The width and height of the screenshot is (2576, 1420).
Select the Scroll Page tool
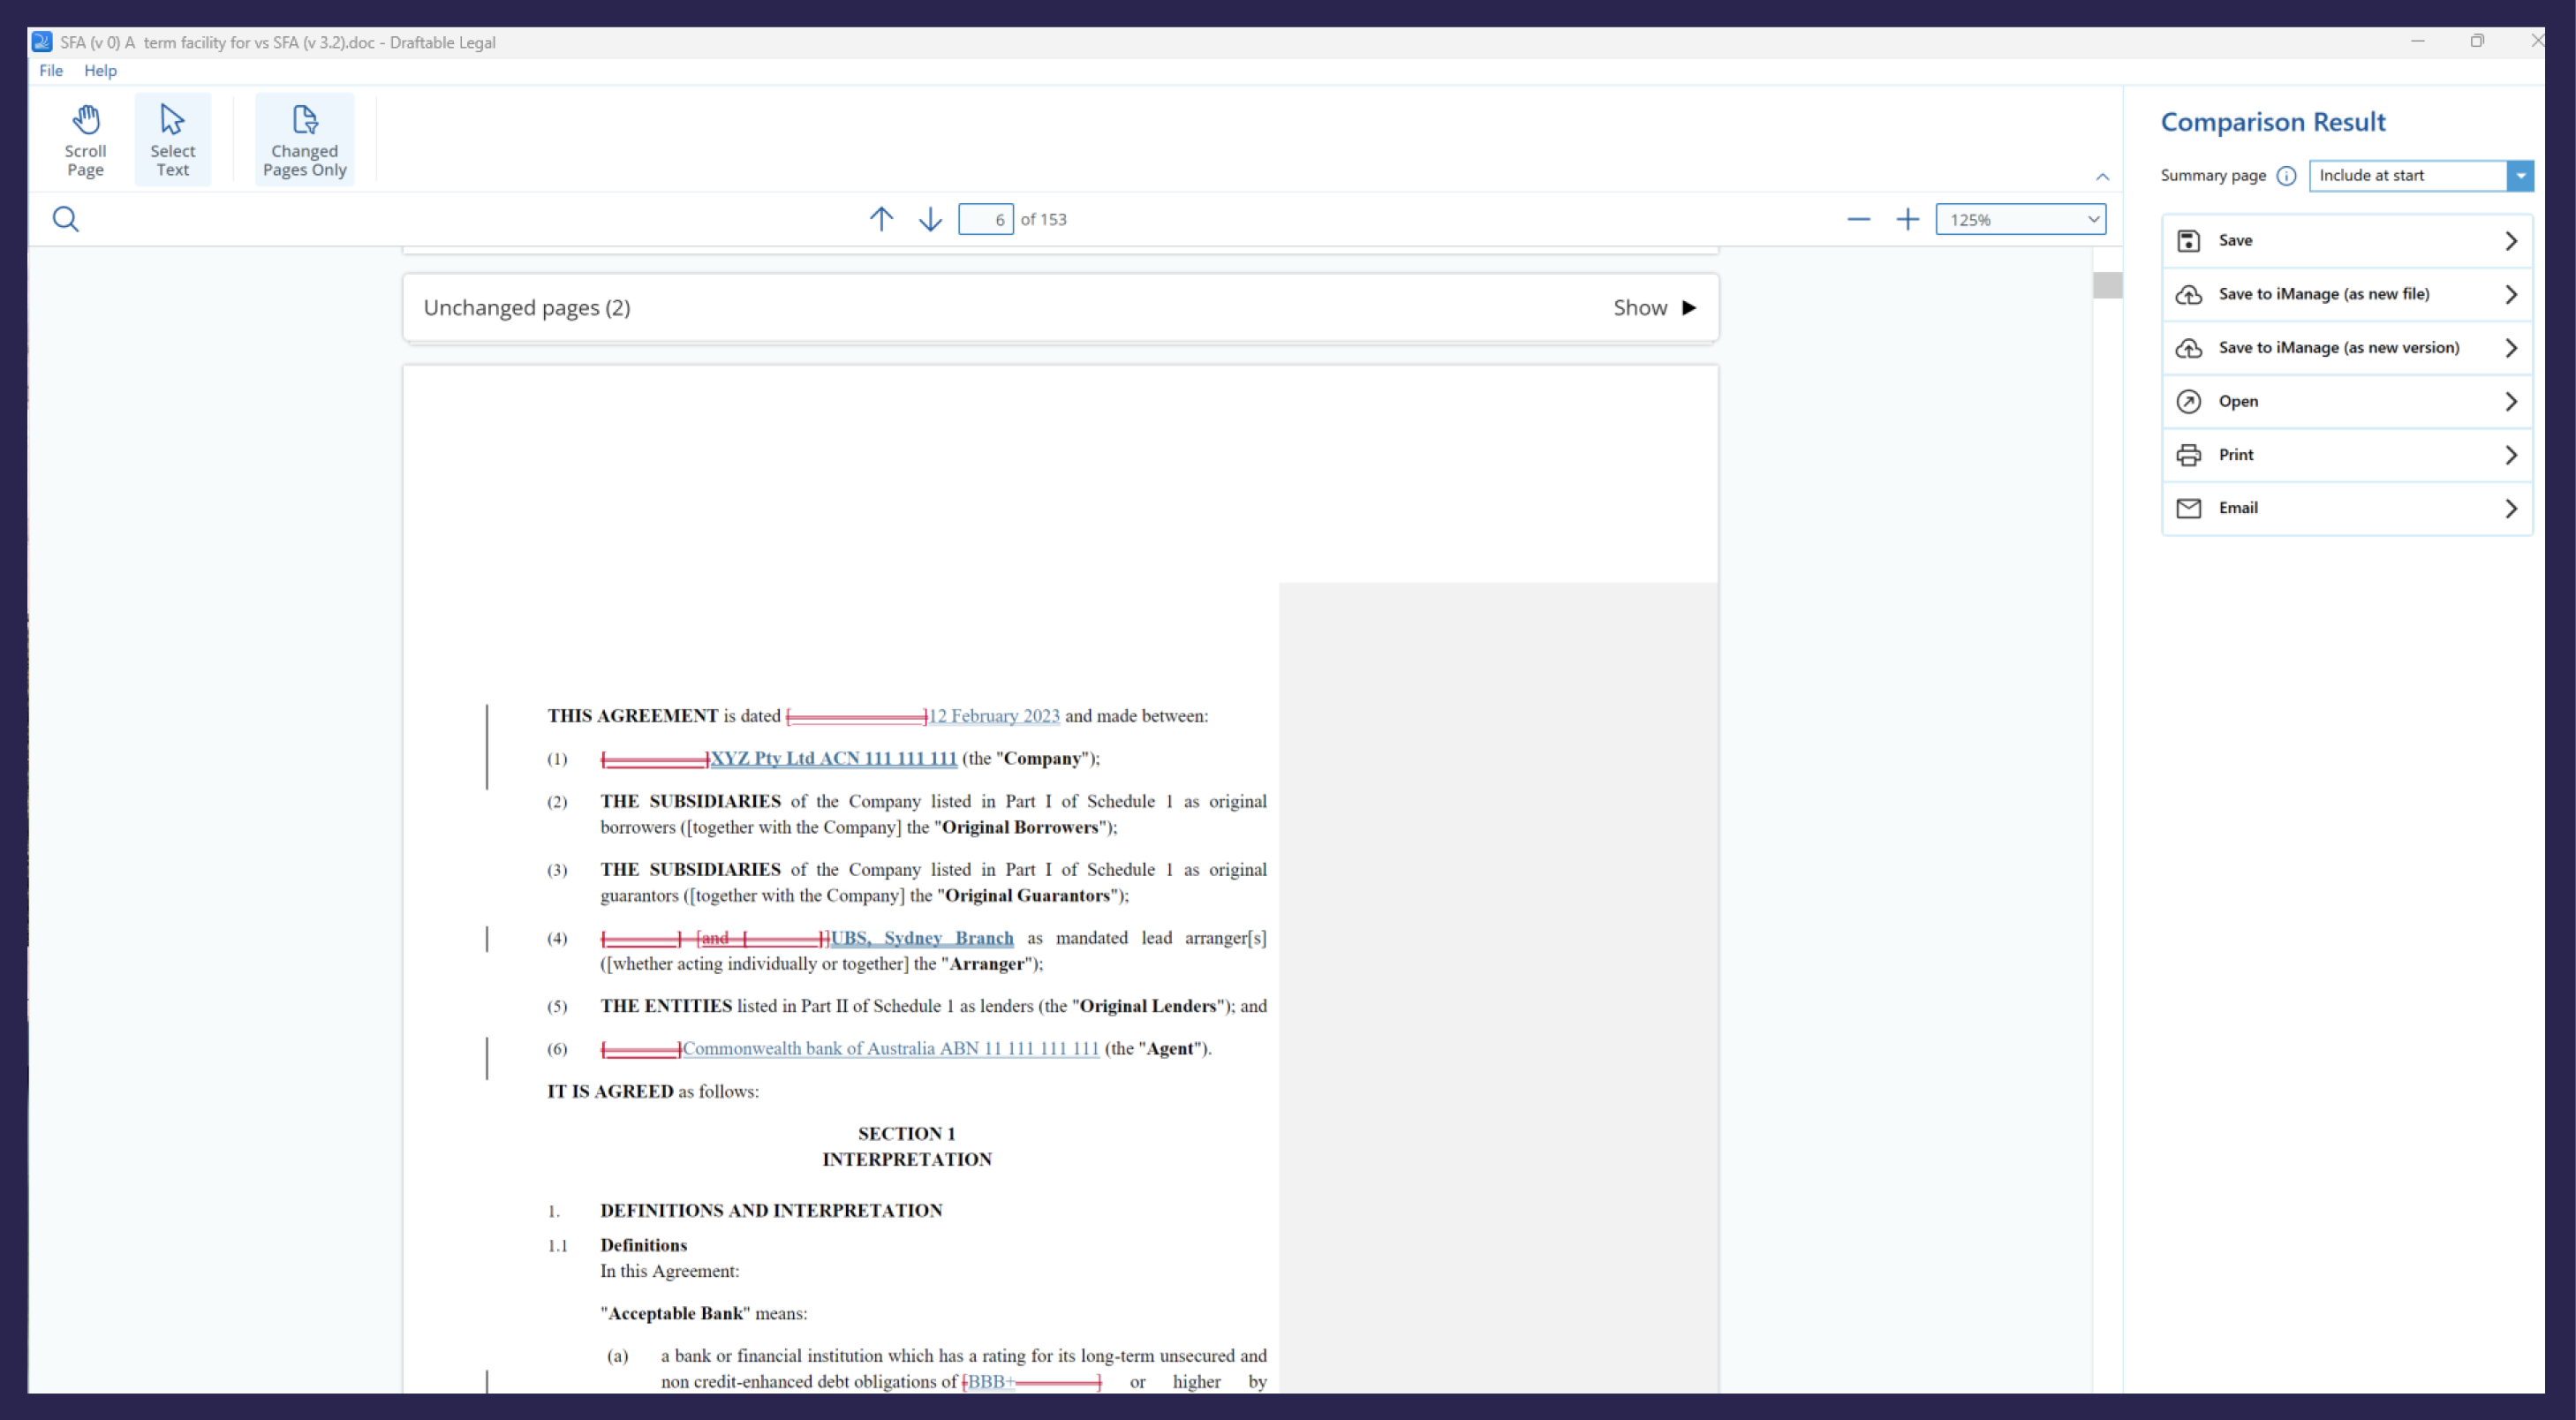85,139
